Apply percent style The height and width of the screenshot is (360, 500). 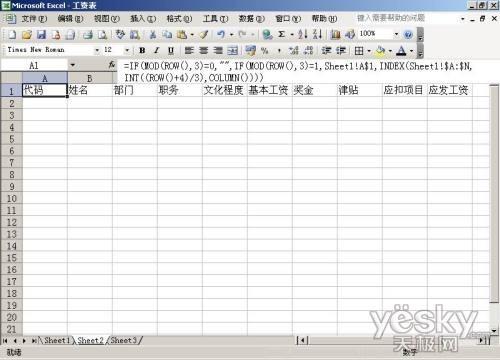[x=265, y=51]
